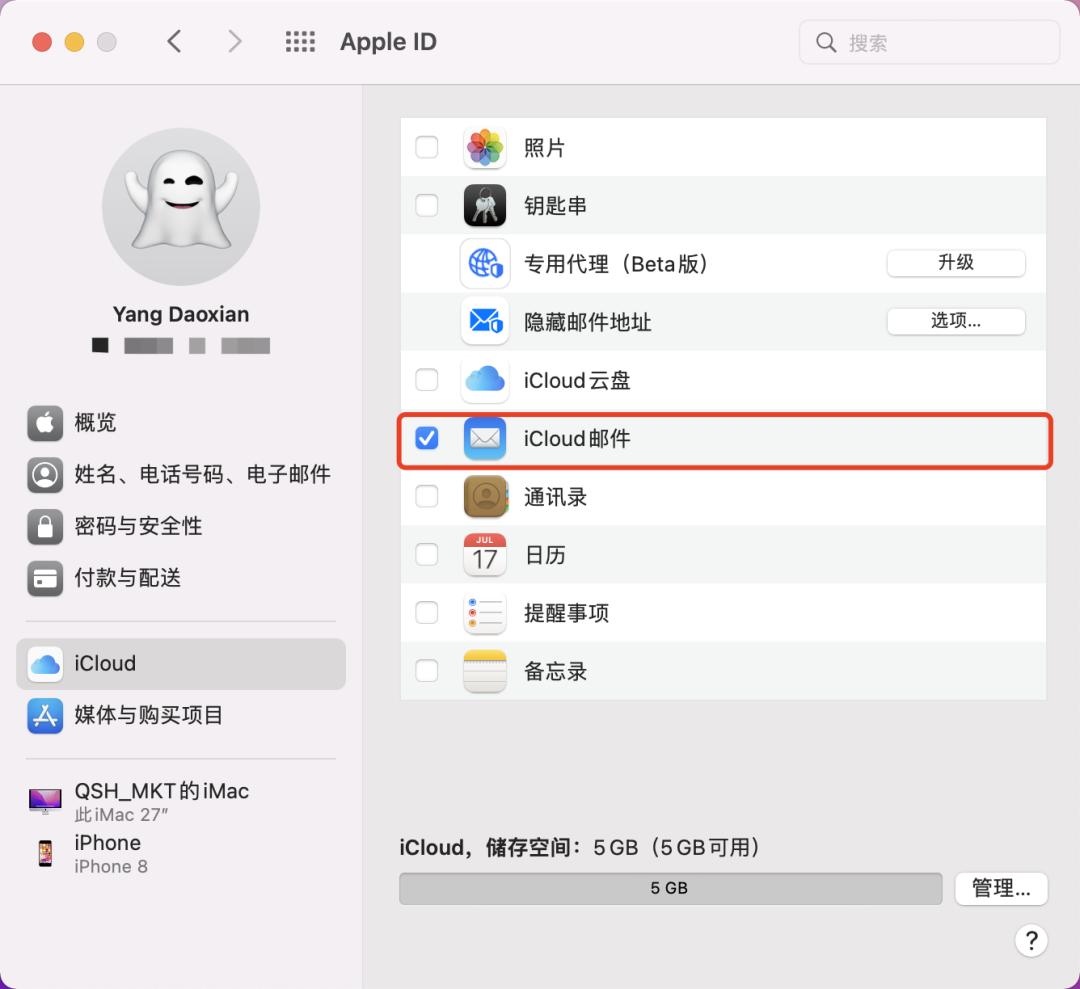Click the Hide My Email (隐藏邮件地址) icon

tap(485, 321)
